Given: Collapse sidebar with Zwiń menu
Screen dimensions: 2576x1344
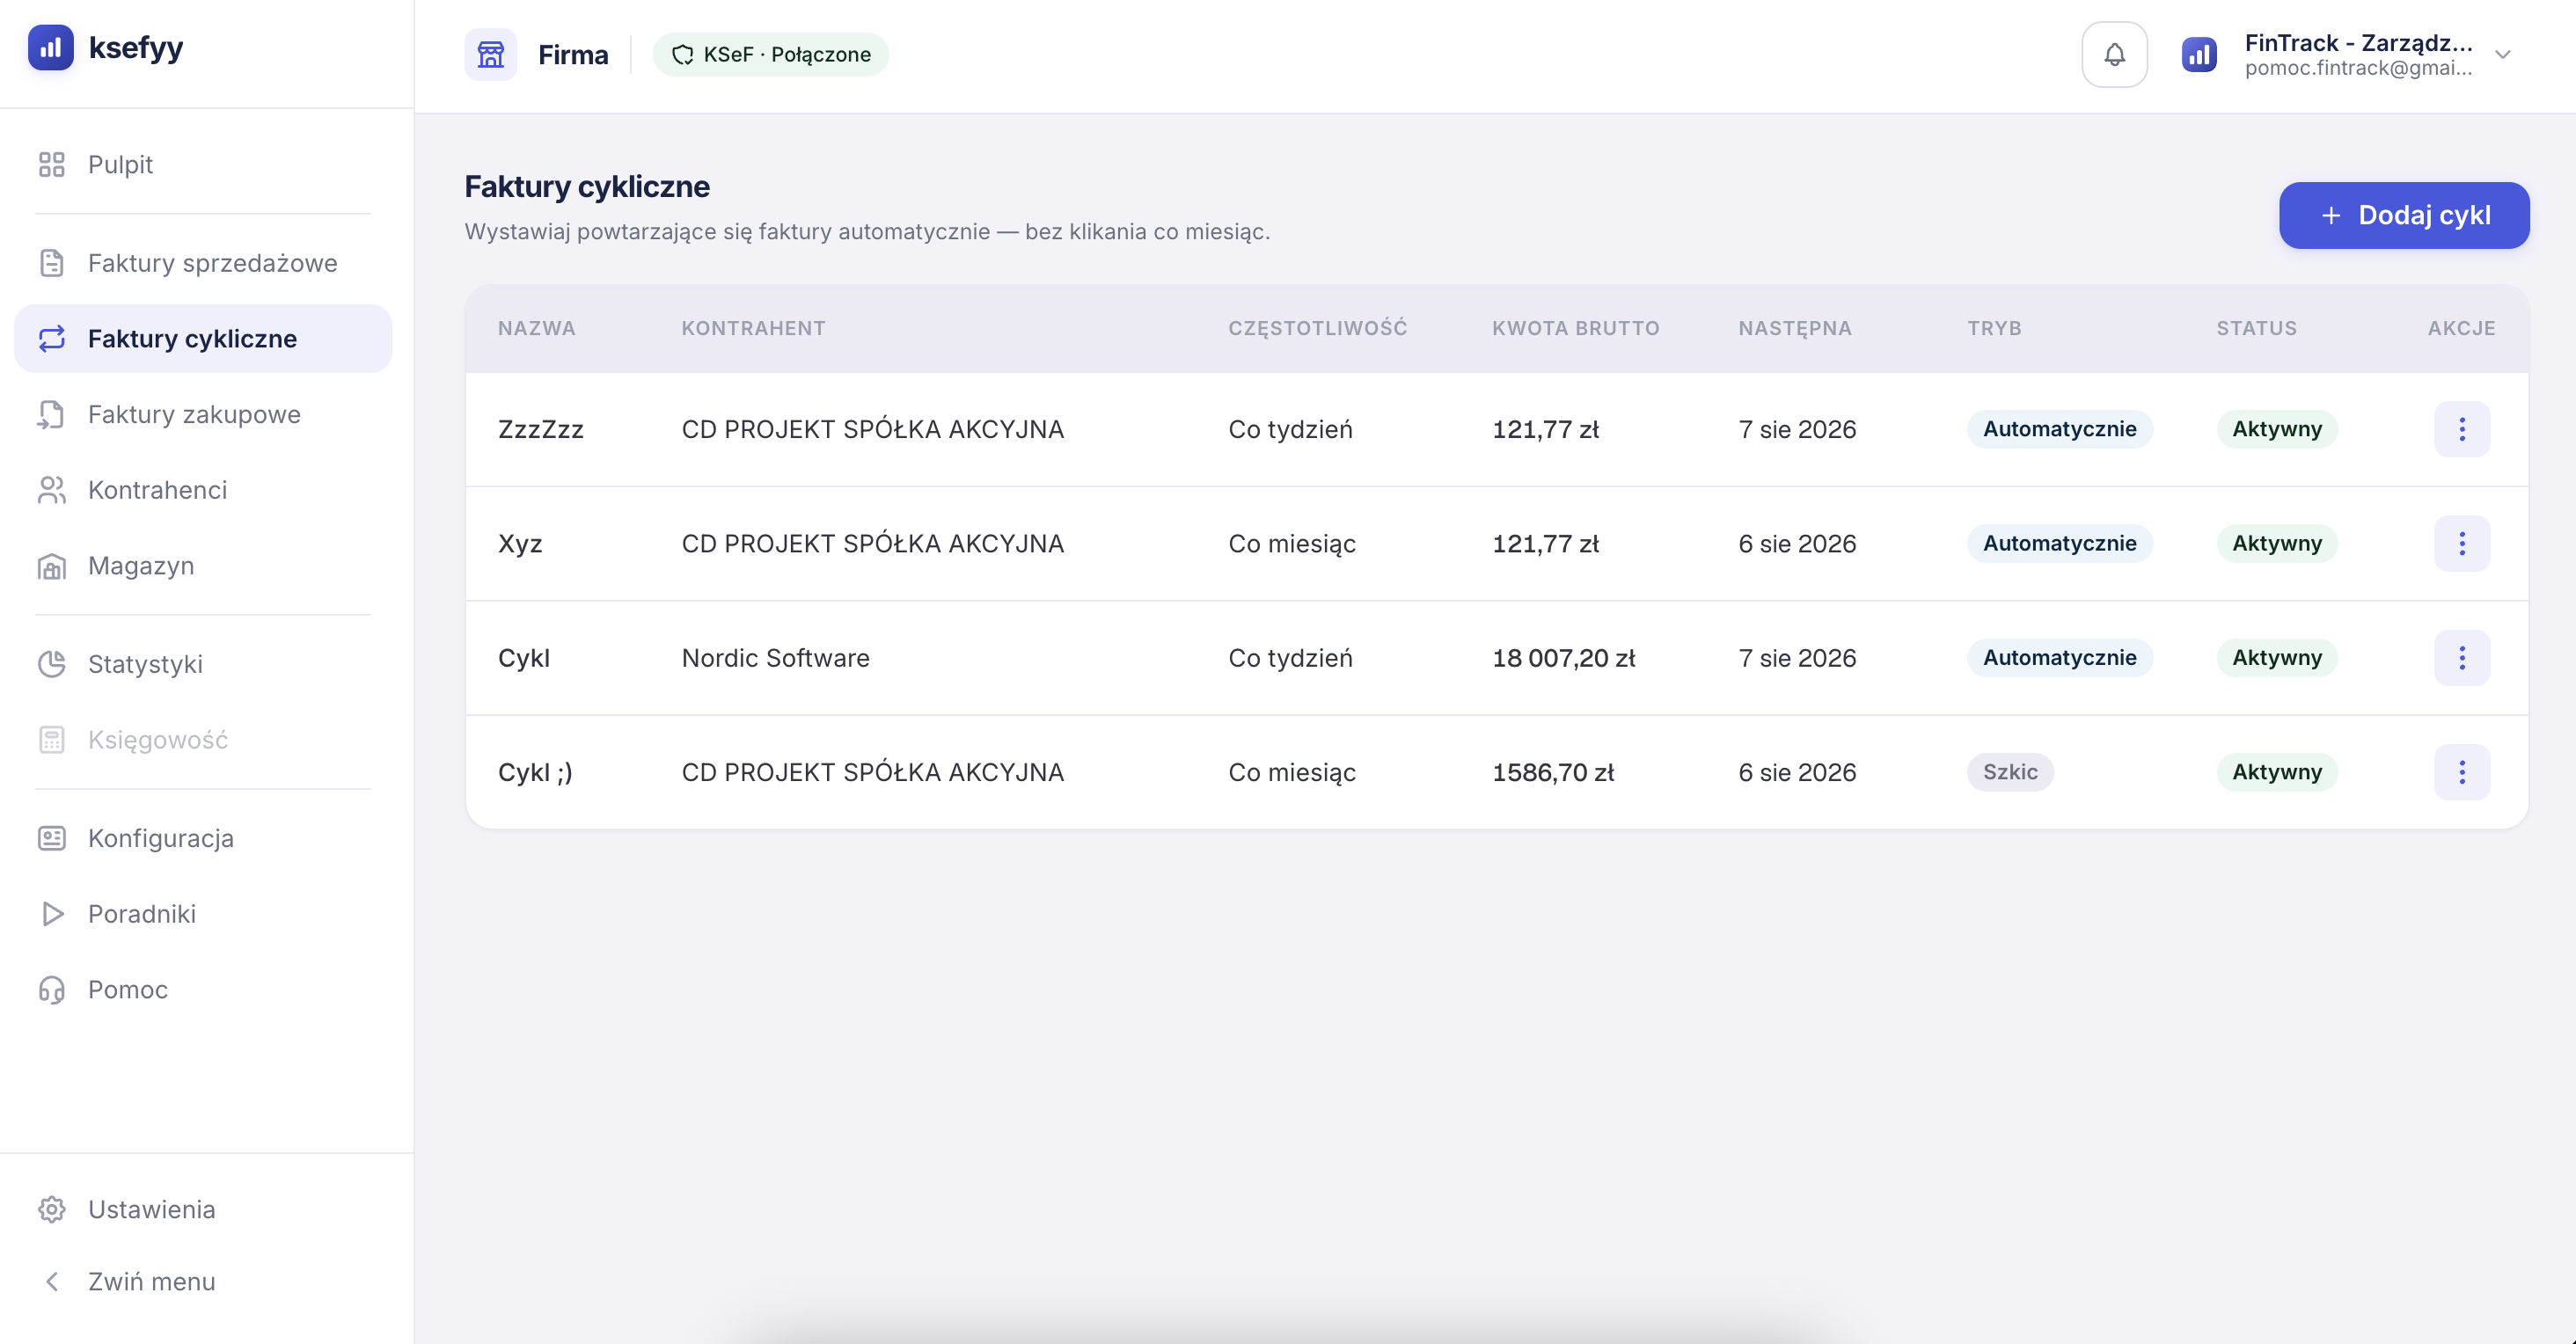Looking at the screenshot, I should (x=203, y=1281).
